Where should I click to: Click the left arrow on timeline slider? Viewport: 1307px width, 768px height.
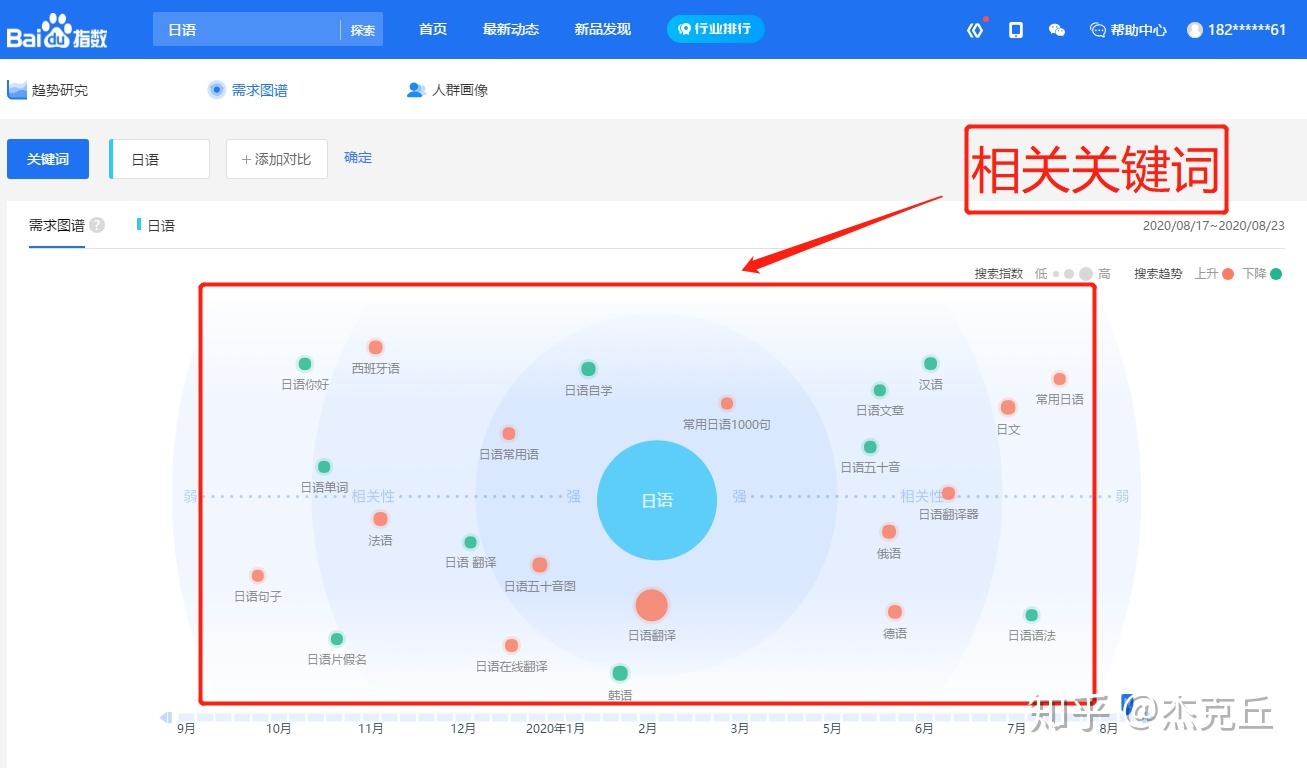[x=165, y=717]
